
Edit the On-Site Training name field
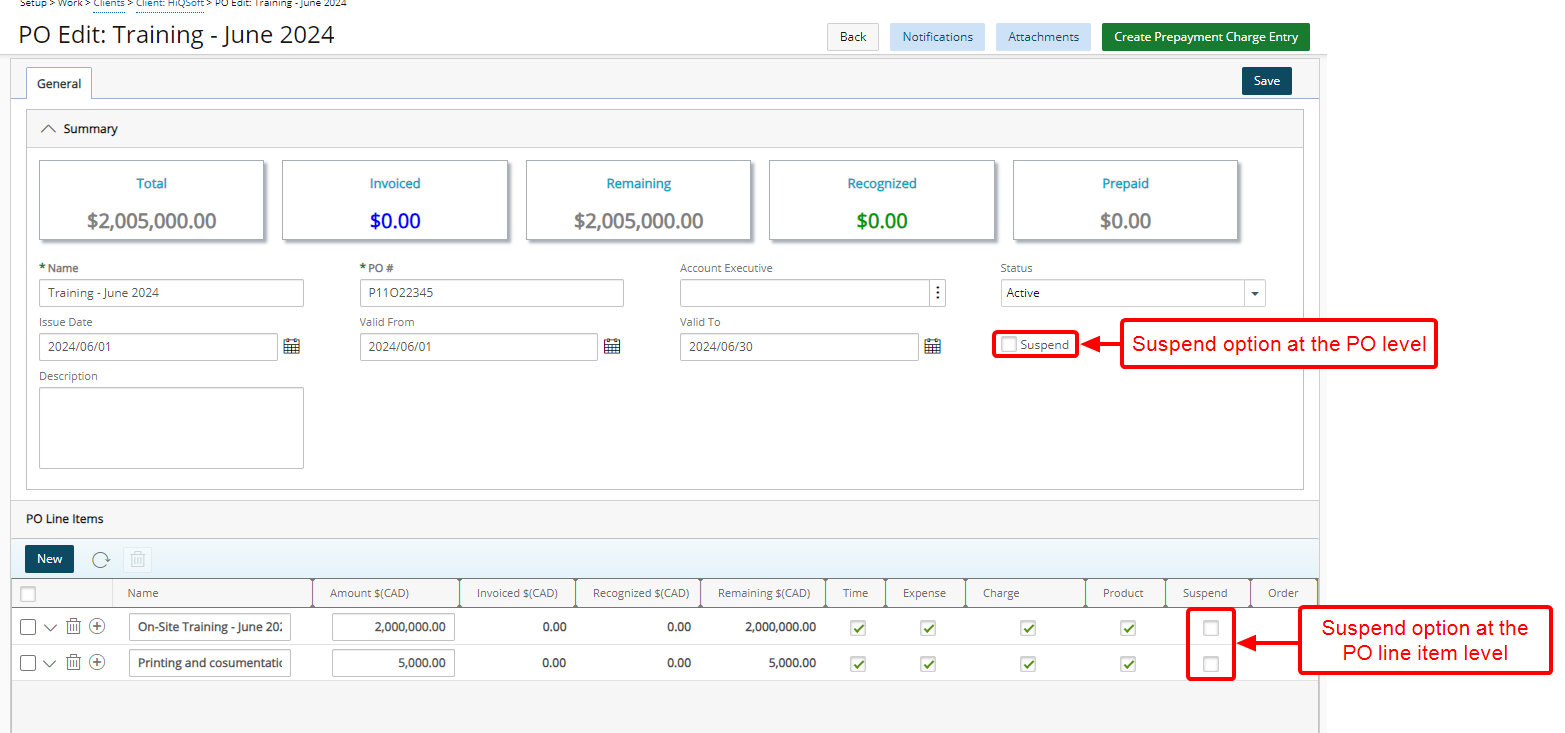point(210,627)
